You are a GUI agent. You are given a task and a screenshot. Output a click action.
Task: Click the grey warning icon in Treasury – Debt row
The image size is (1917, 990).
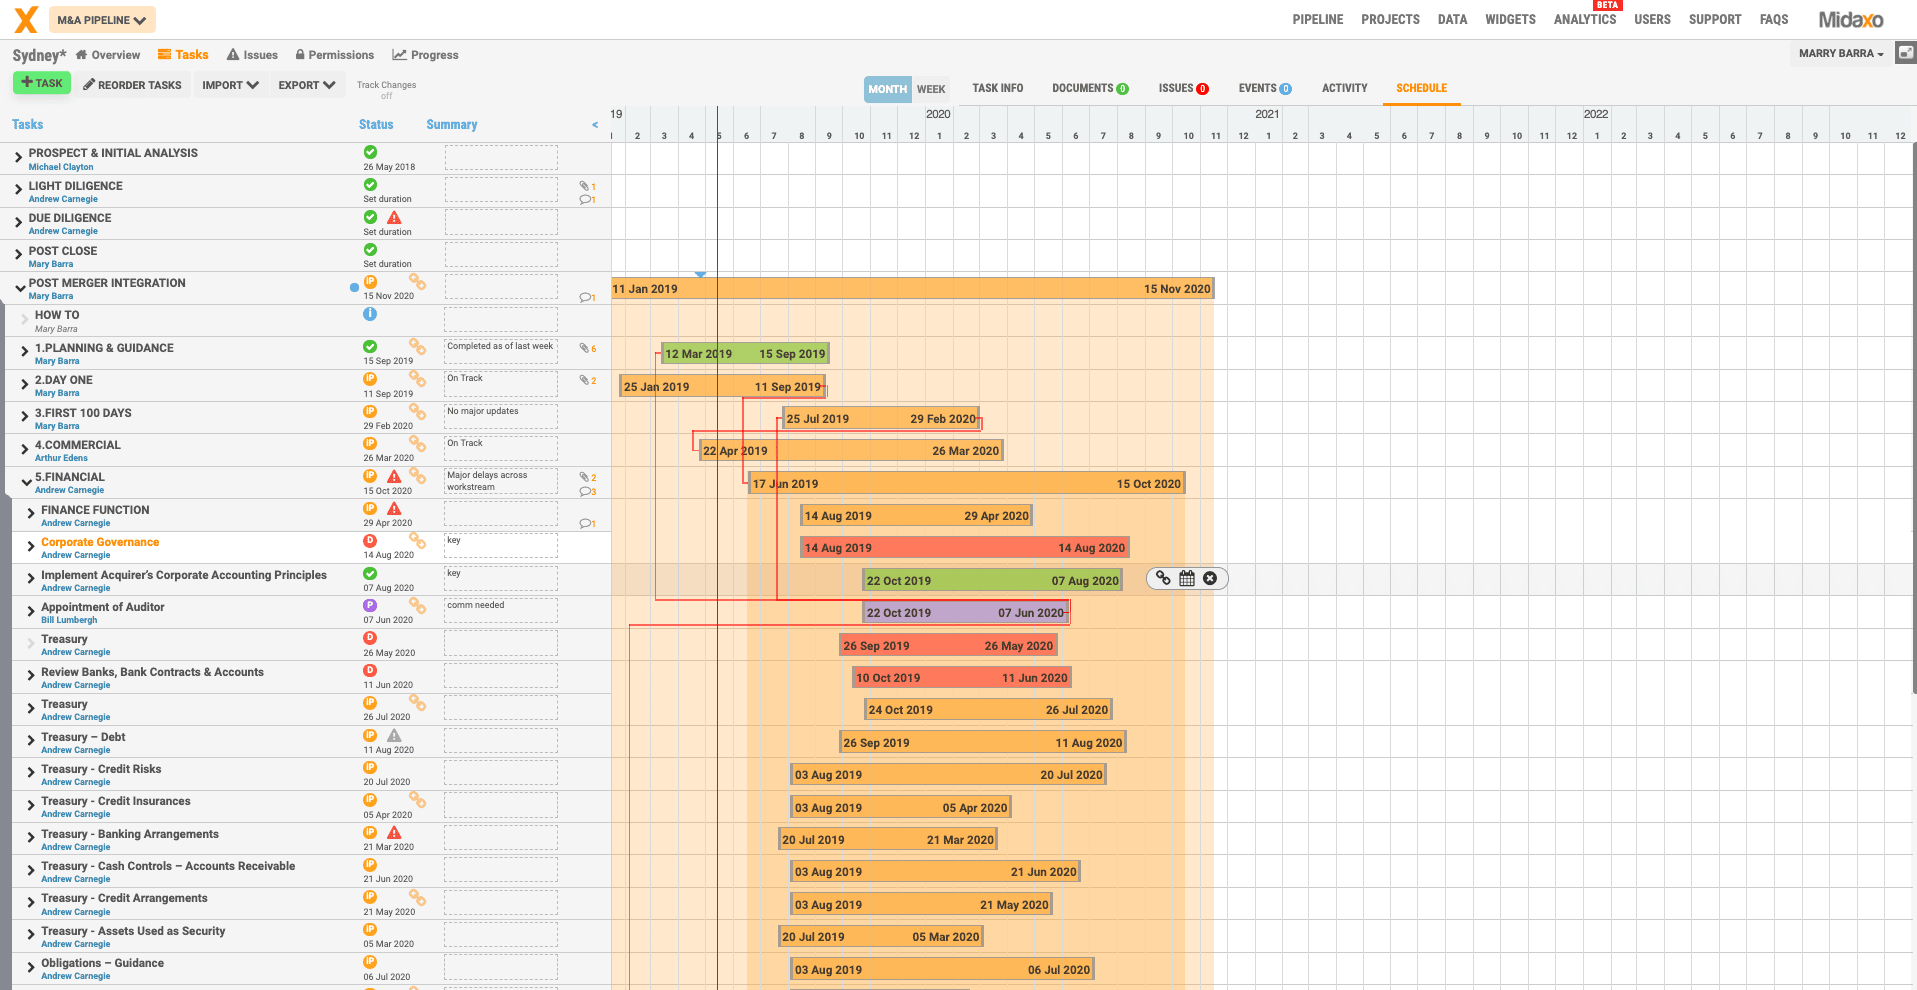[394, 735]
